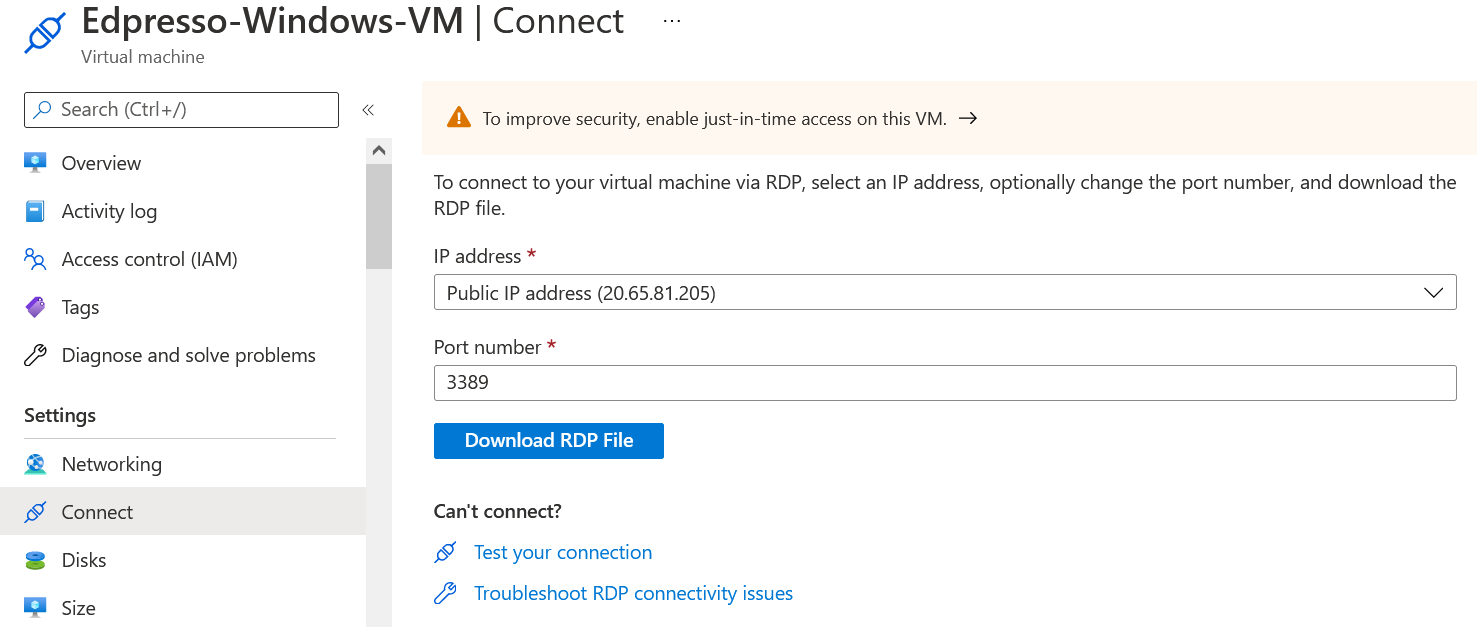Screen dimensions: 1477x627
Task: Click the Port number input field
Action: 944,383
